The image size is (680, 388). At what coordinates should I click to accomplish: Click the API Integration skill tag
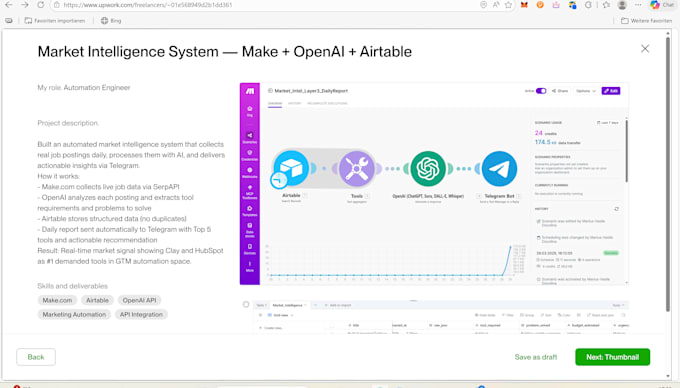[141, 314]
